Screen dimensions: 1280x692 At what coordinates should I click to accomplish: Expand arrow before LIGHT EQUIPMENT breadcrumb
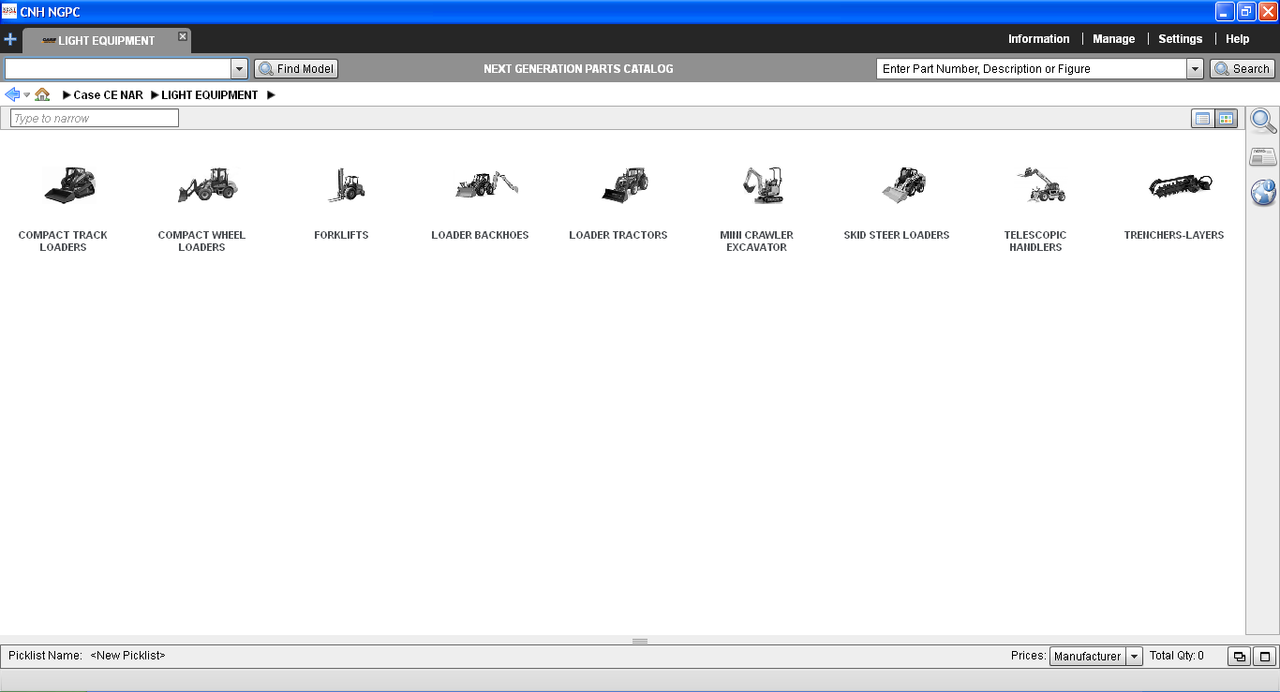(x=155, y=95)
